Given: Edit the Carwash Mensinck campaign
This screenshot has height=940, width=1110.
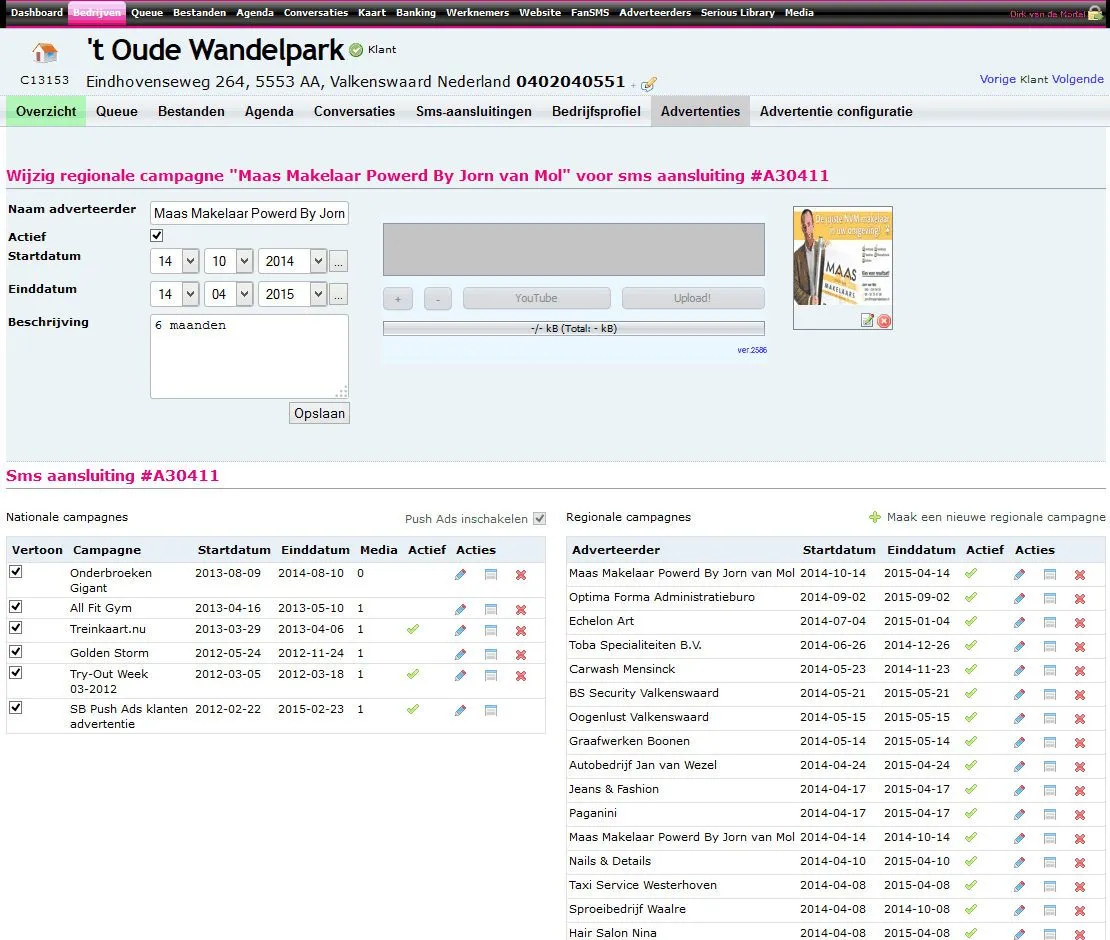Looking at the screenshot, I should point(1019,671).
